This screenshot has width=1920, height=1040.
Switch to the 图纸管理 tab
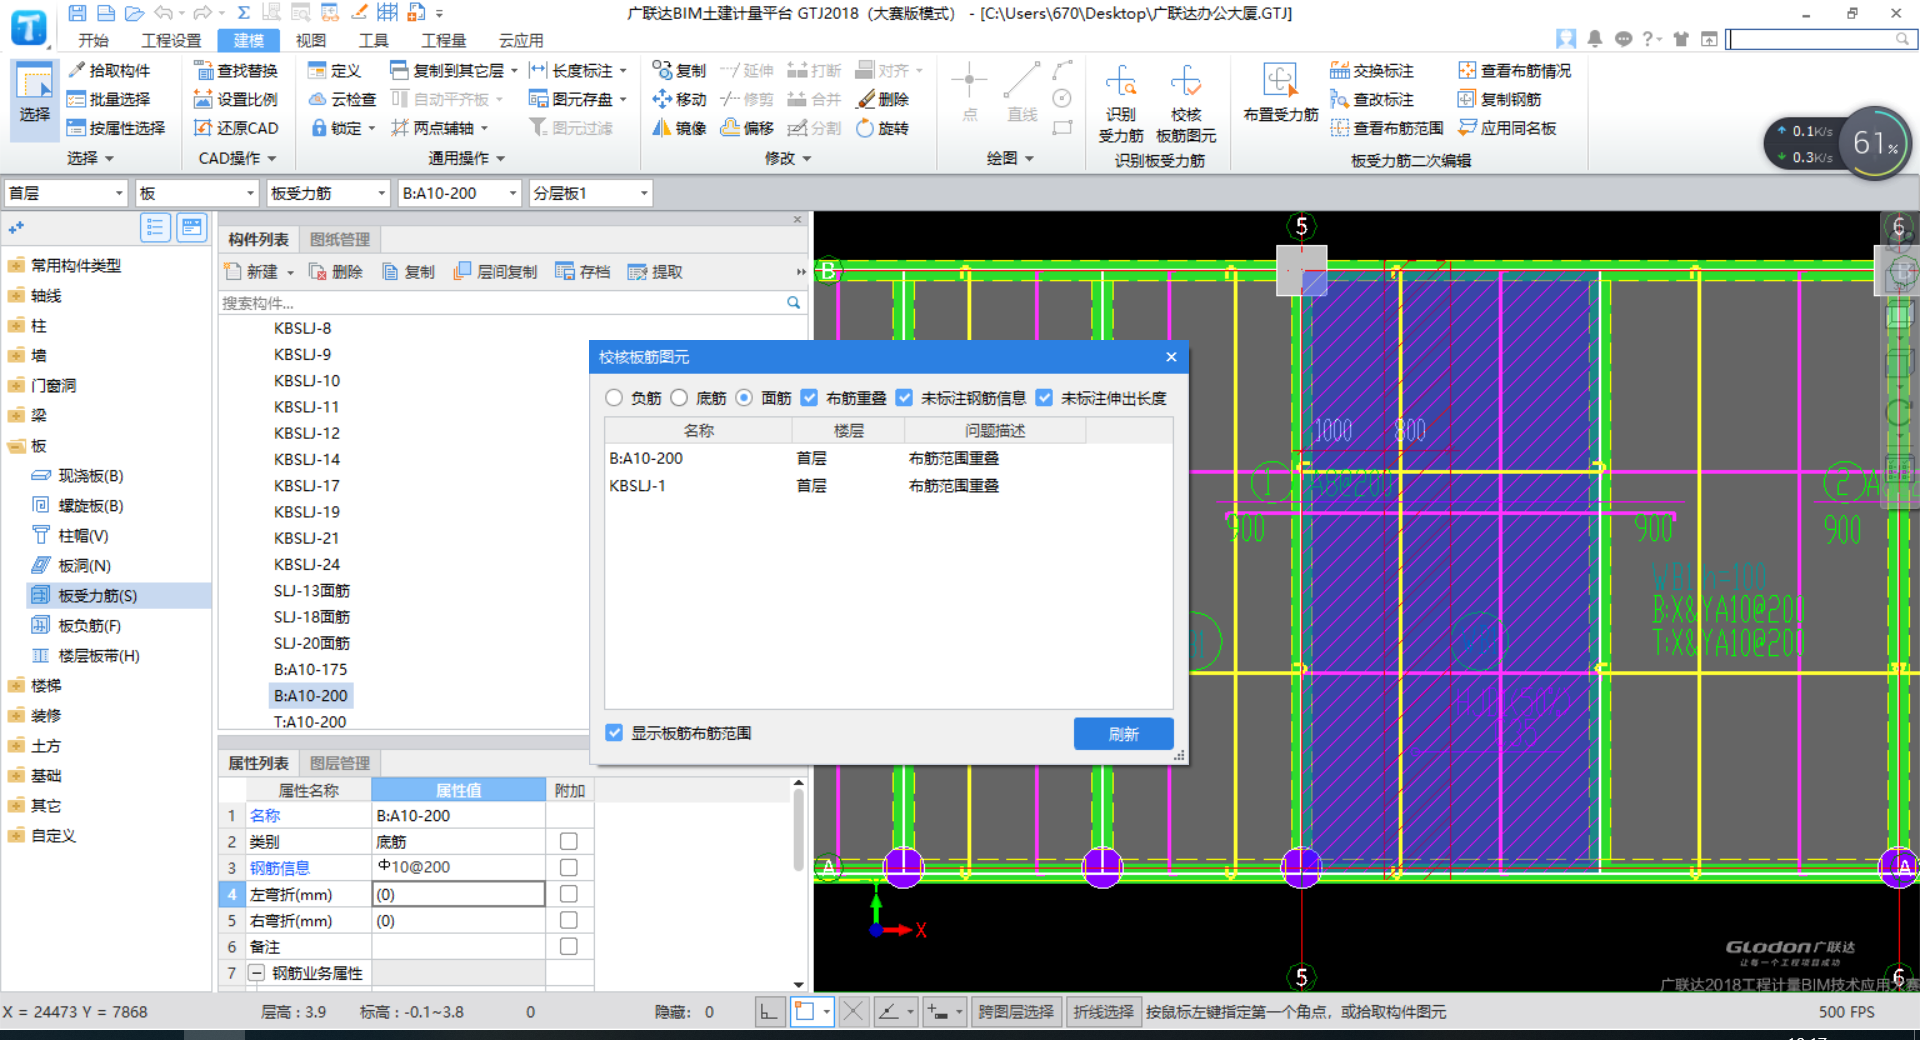340,239
